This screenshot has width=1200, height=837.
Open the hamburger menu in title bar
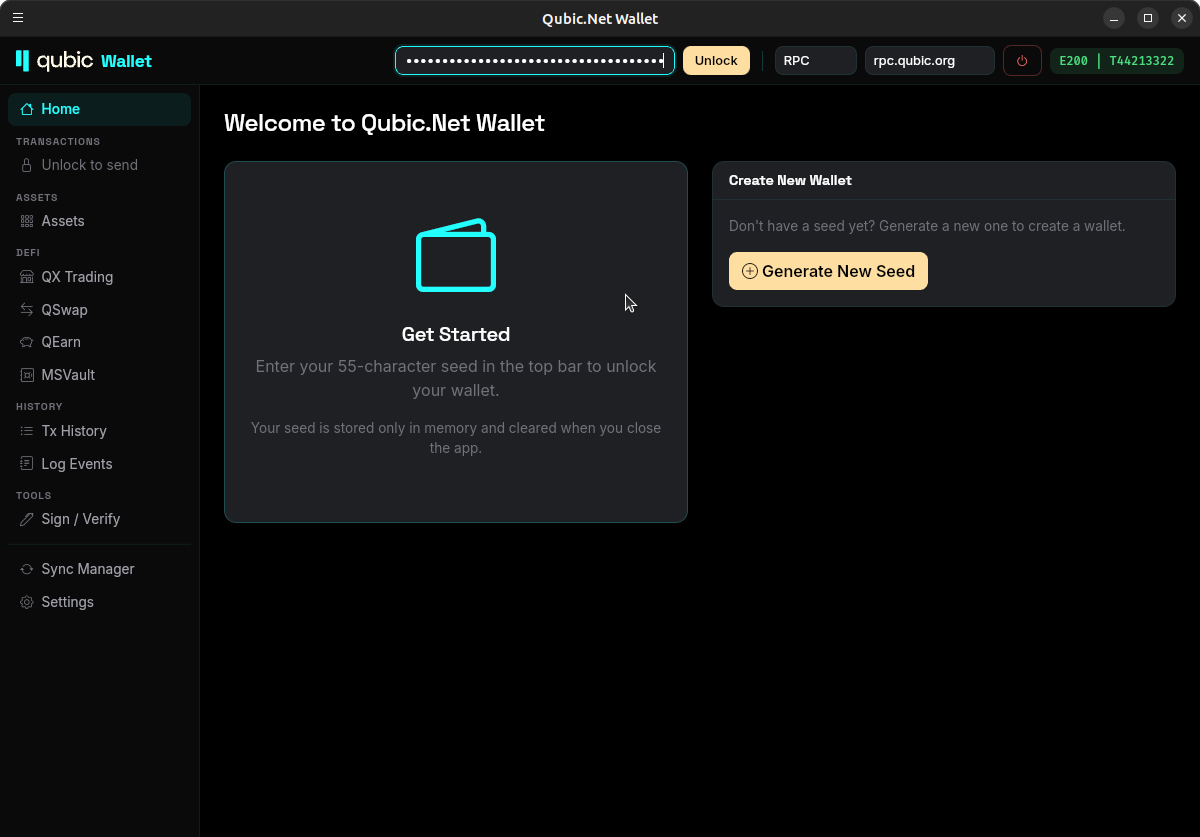click(18, 18)
